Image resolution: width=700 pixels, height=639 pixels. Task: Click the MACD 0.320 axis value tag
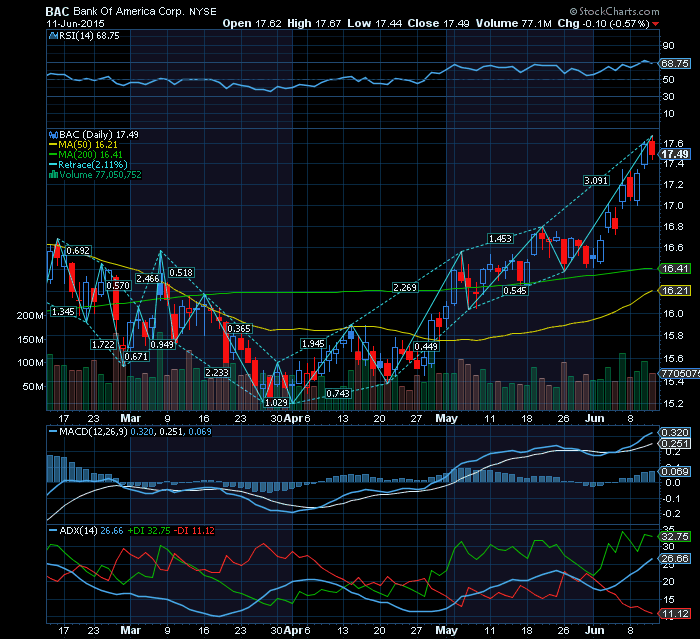[x=675, y=432]
